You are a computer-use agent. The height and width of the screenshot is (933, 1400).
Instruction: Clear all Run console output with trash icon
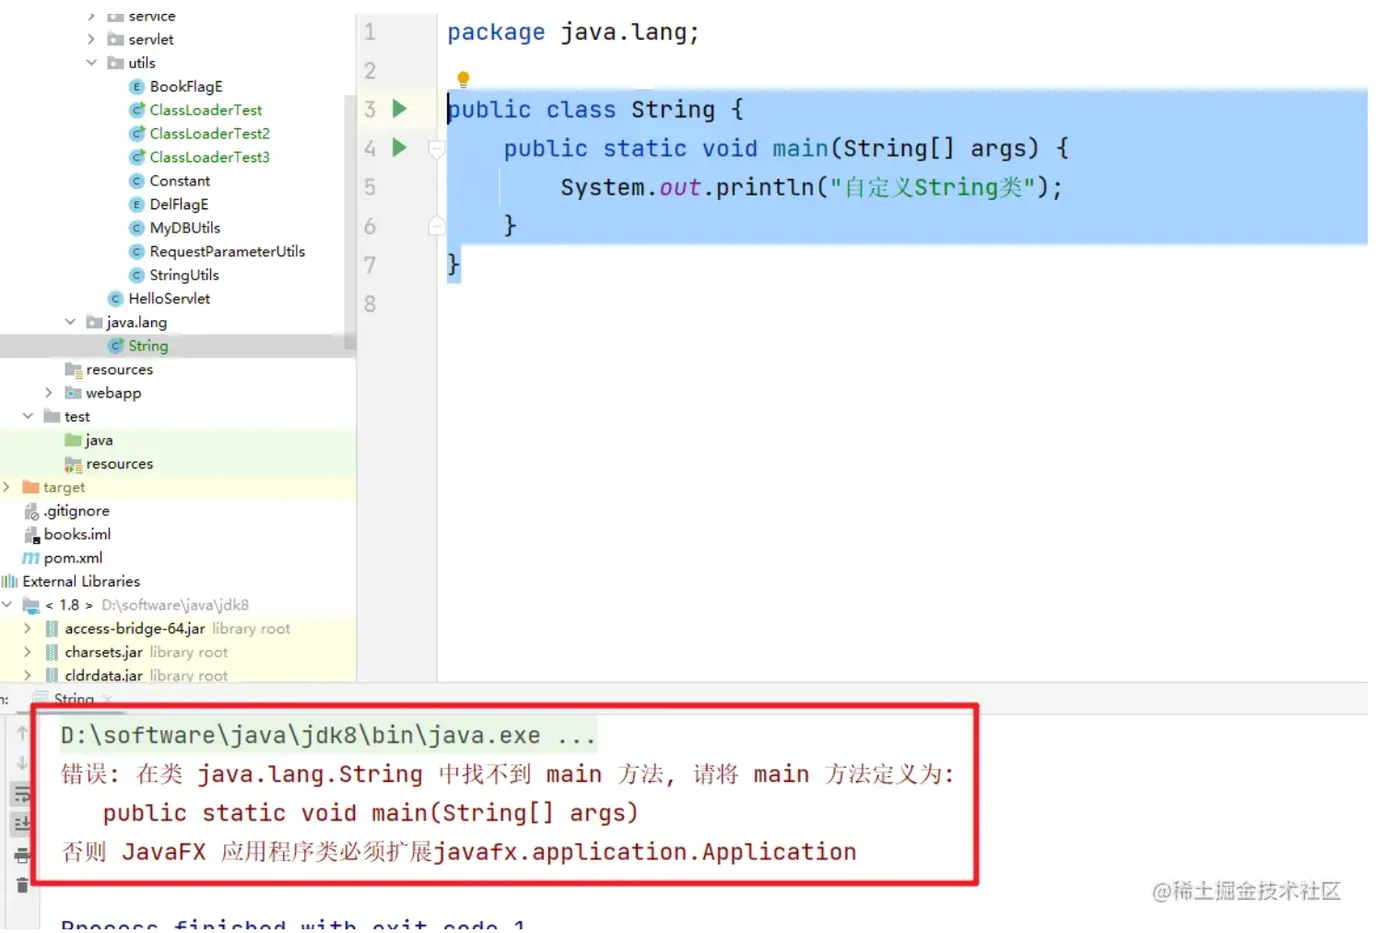click(x=22, y=885)
